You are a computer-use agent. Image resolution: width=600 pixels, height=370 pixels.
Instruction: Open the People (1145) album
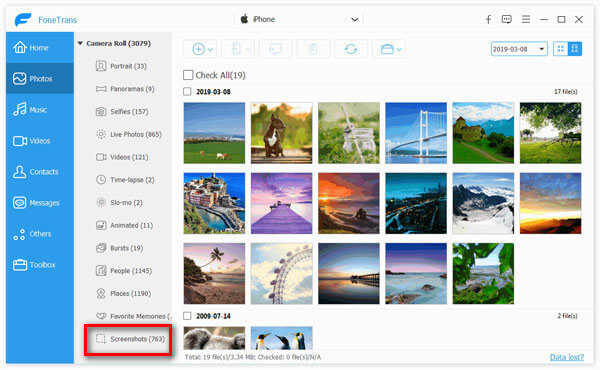pyautogui.click(x=124, y=271)
